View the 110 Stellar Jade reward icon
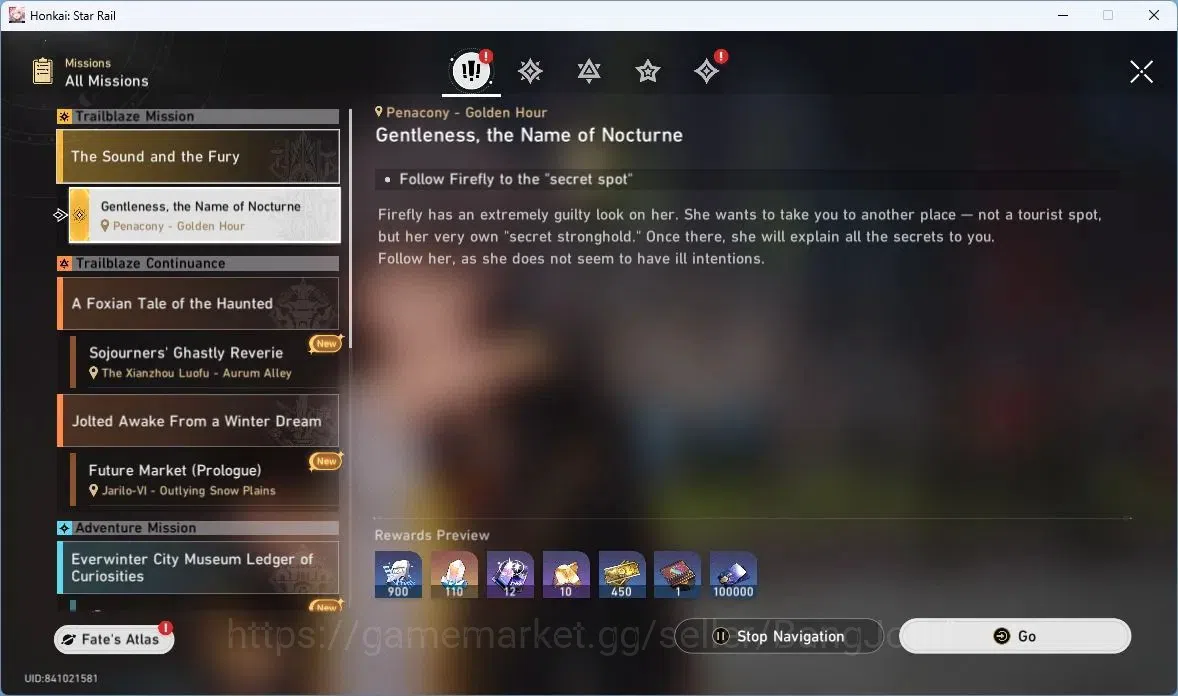 click(x=454, y=575)
